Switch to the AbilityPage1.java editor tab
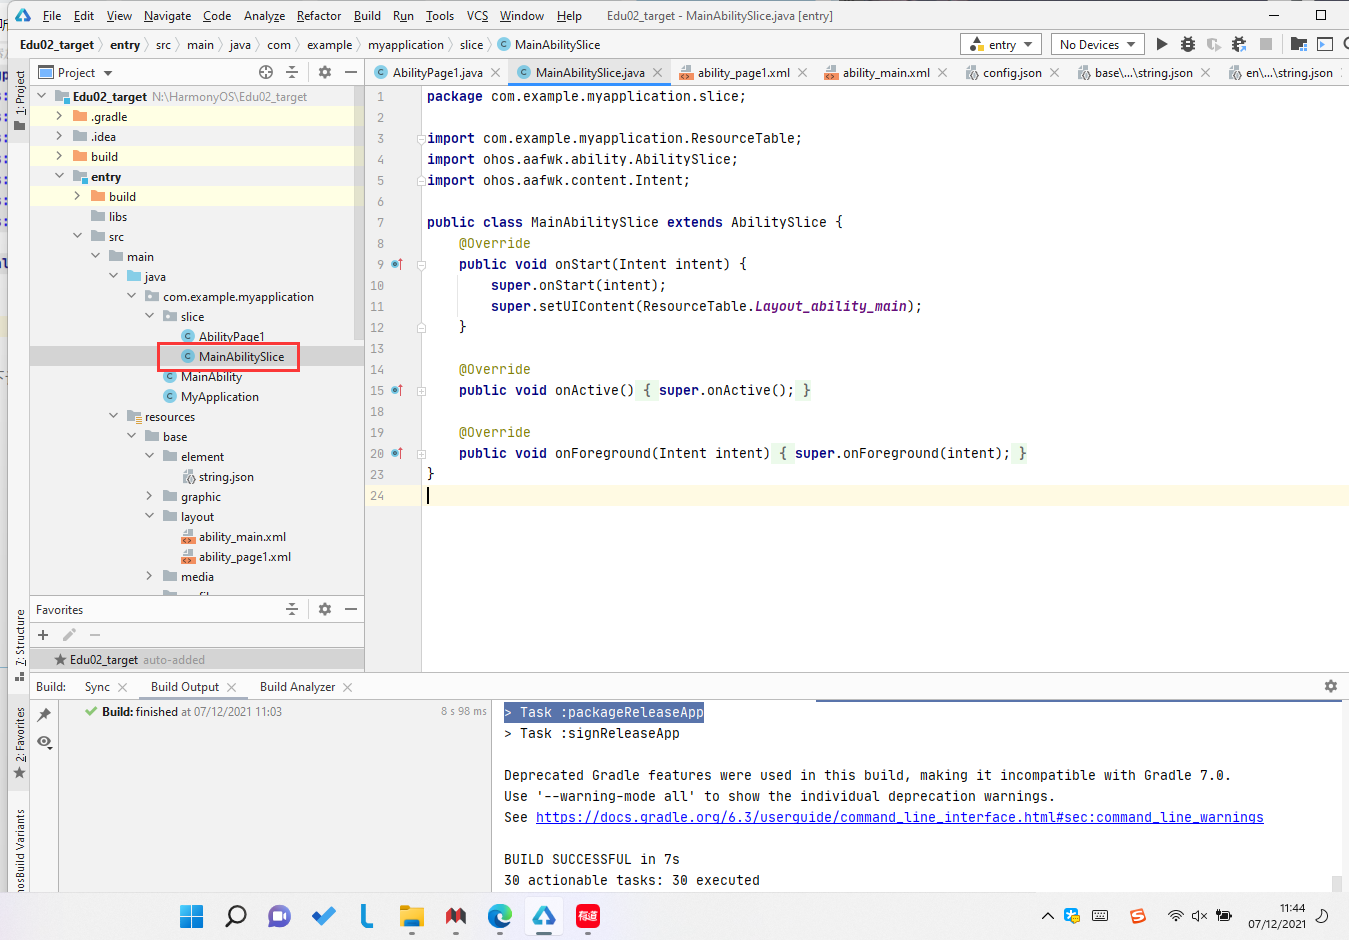The height and width of the screenshot is (940, 1349). tap(438, 72)
